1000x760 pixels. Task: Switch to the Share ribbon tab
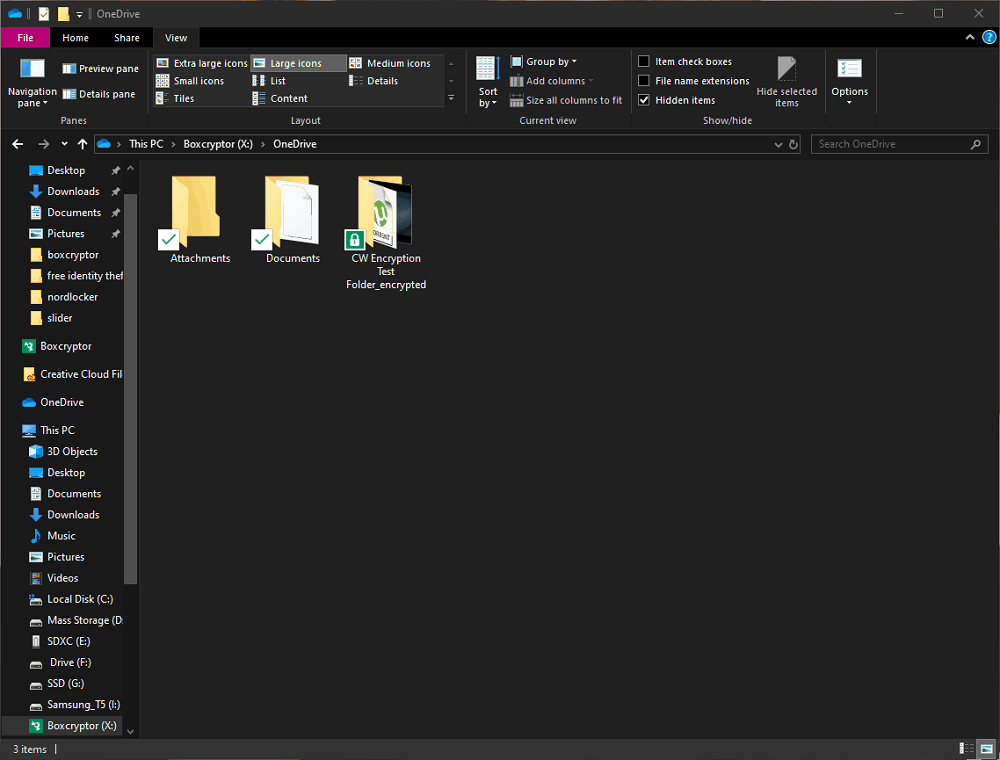tap(127, 38)
